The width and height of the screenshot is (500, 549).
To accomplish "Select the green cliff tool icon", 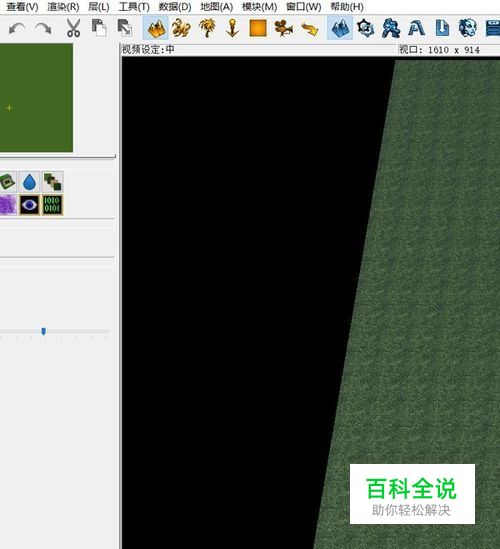I will 8,182.
